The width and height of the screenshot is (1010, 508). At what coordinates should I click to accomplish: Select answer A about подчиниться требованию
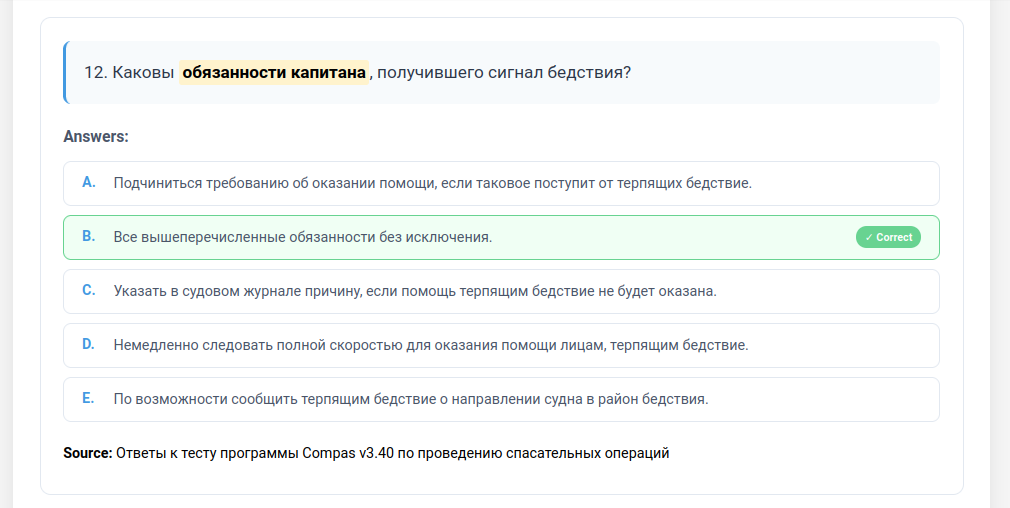pyautogui.click(x=432, y=183)
